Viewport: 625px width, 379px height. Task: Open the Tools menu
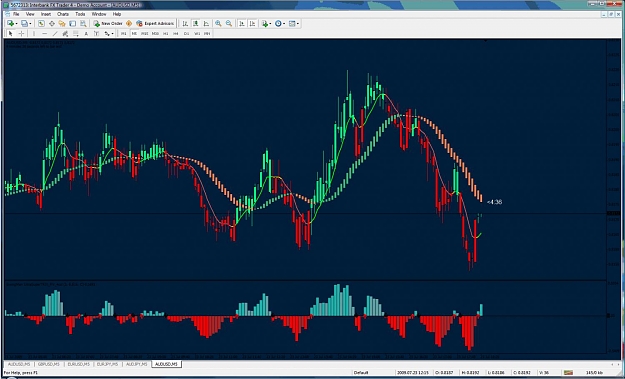(x=80, y=14)
